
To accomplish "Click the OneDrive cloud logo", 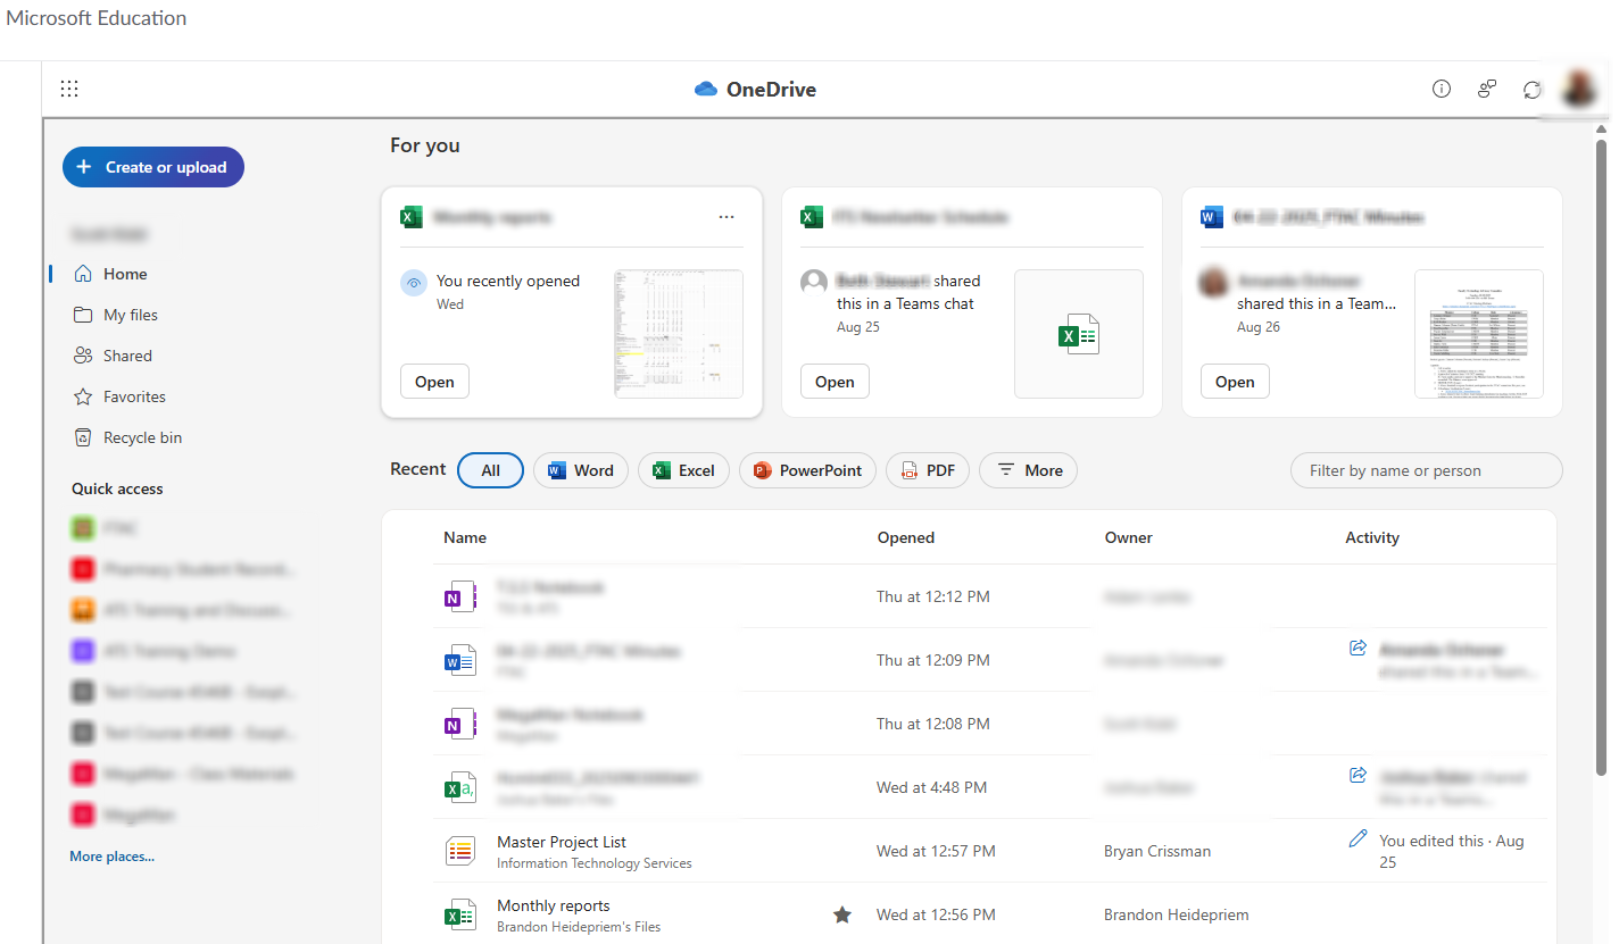I will [x=706, y=89].
